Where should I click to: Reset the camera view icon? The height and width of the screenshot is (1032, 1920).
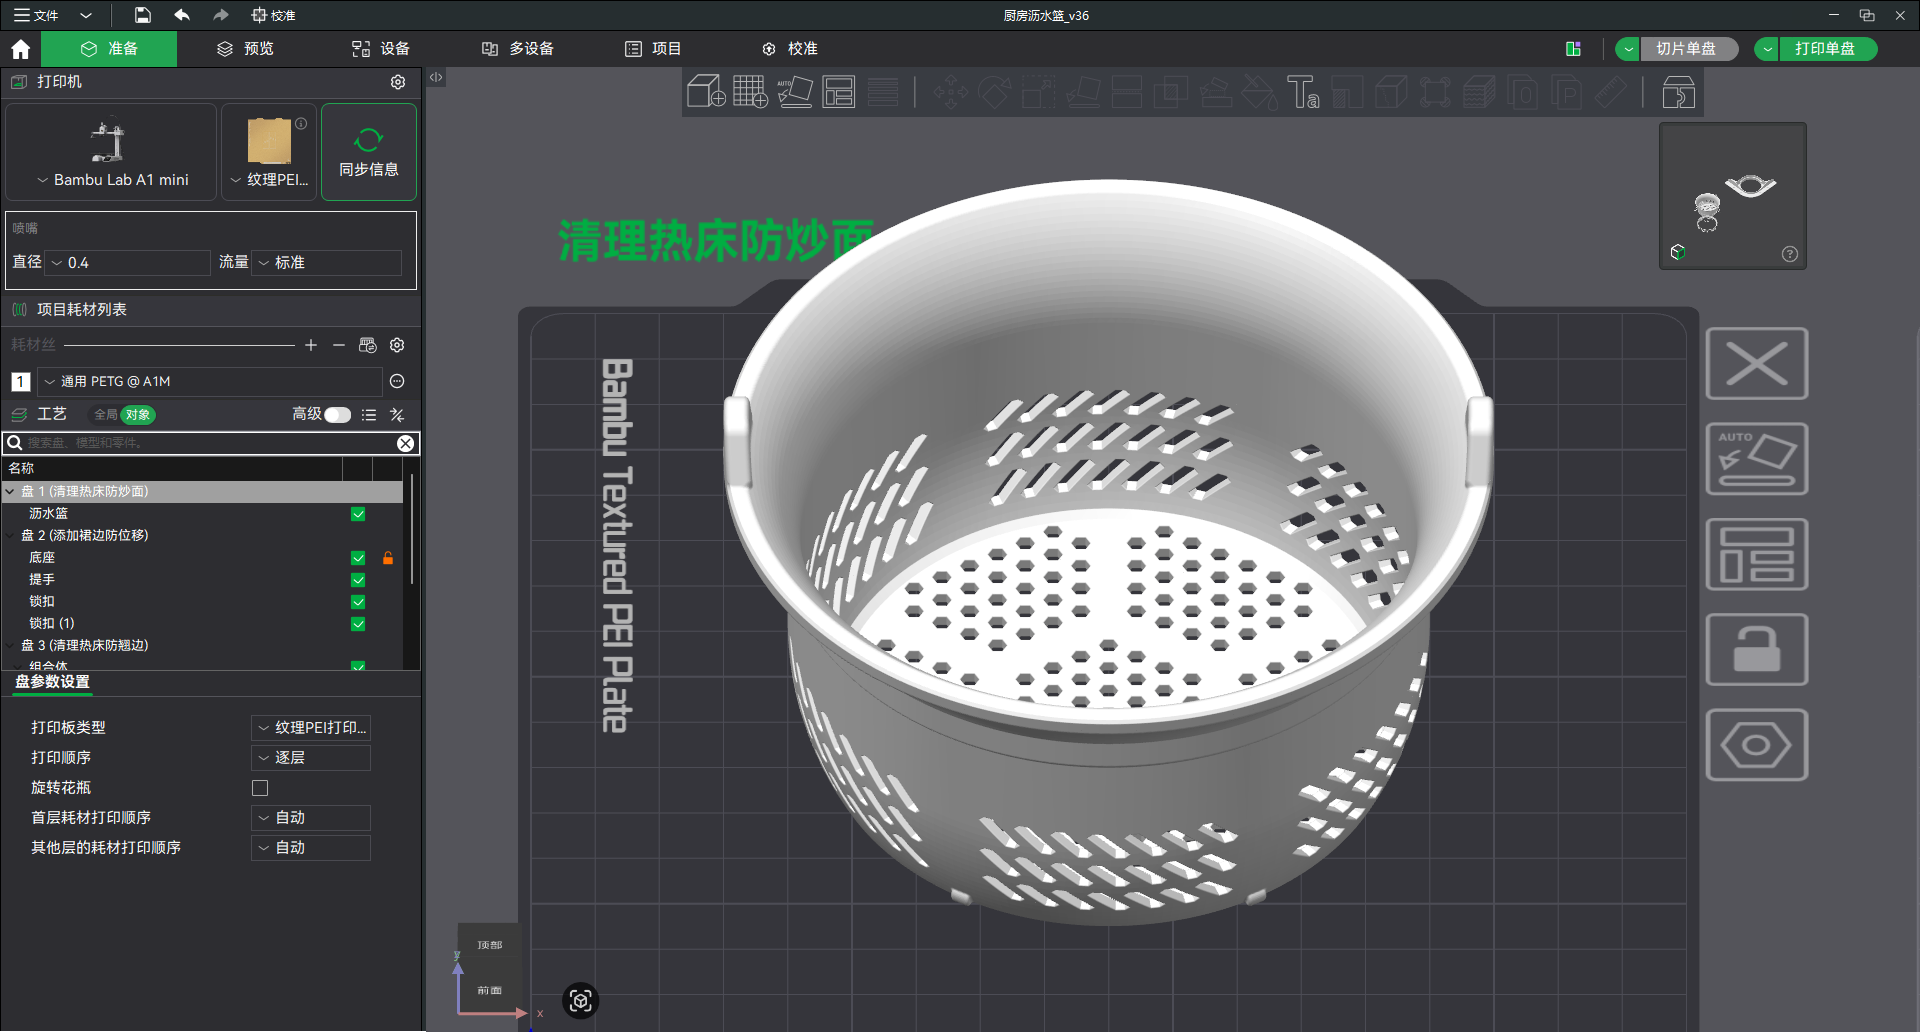(581, 1001)
